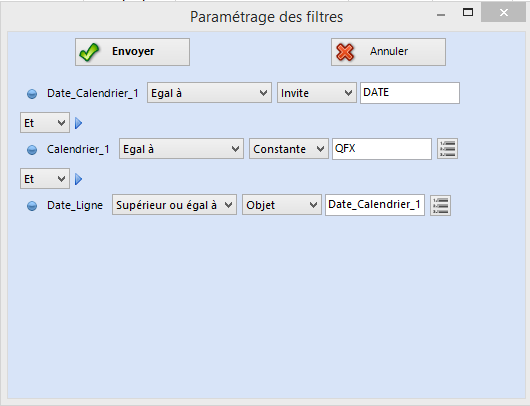Open Egal à dropdown for Date_Calendrier_1

point(209,93)
